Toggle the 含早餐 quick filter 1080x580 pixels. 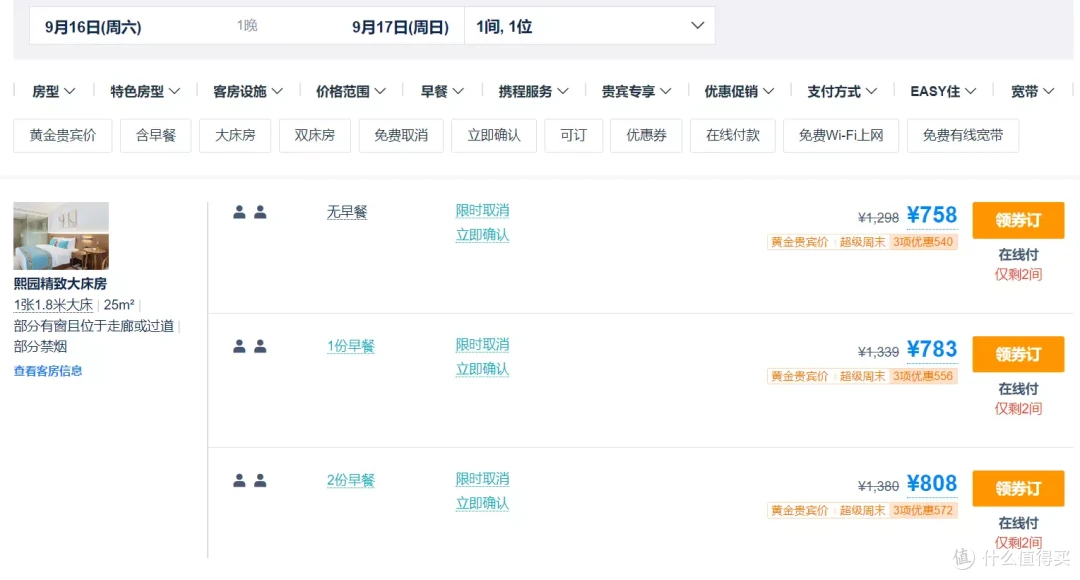[x=156, y=135]
